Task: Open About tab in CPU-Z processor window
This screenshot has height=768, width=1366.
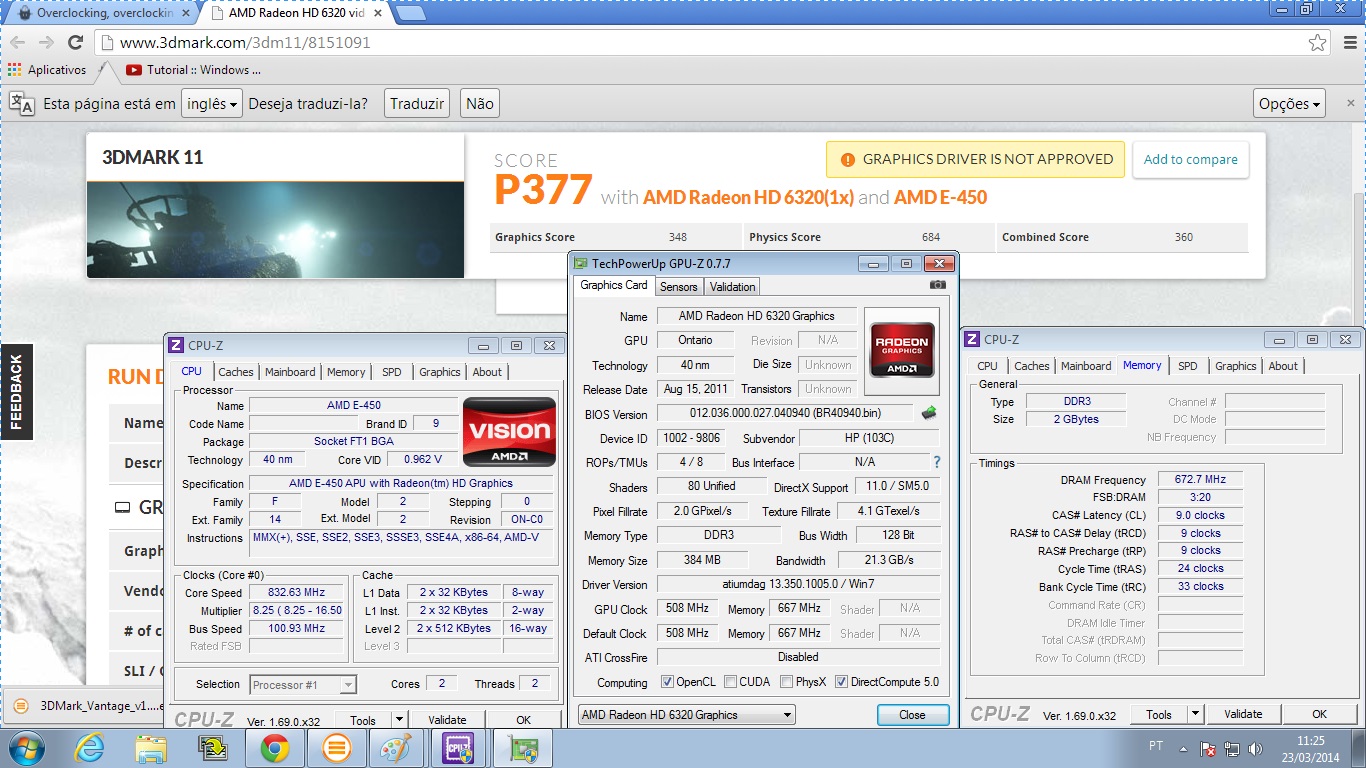Action: pos(487,372)
